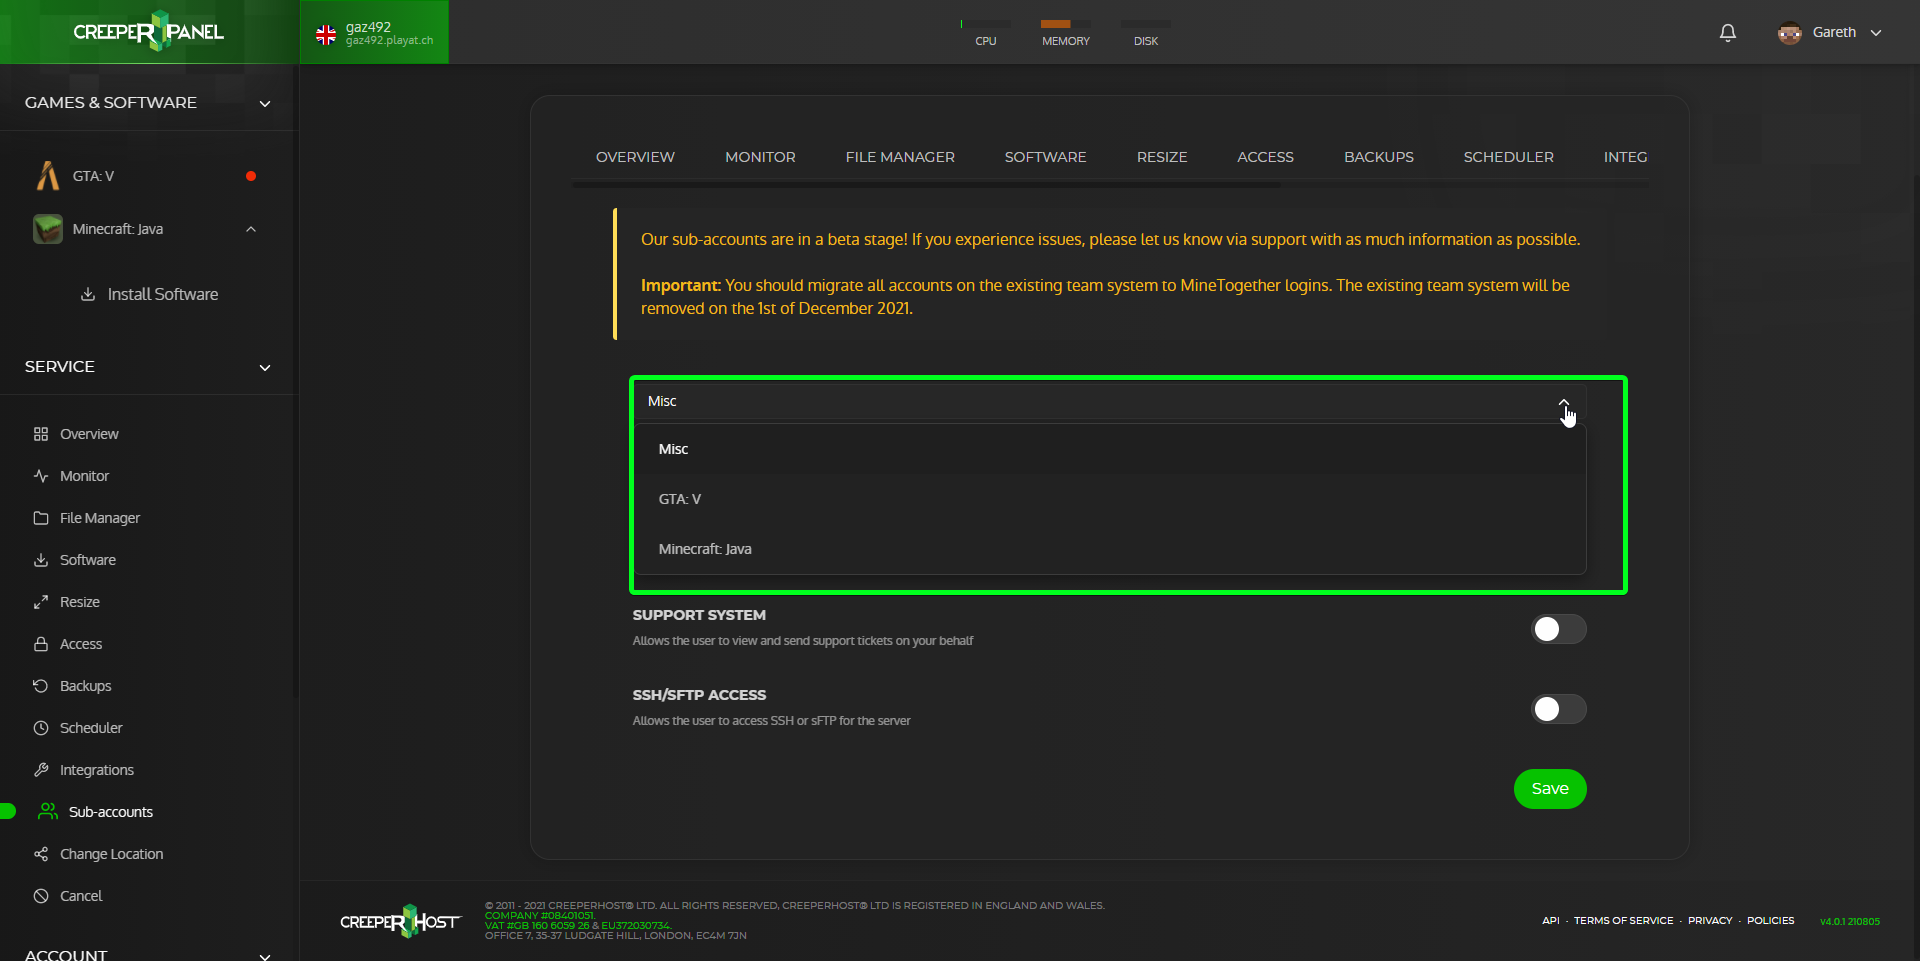The image size is (1920, 961).
Task: Open the Policies footer link
Action: 1770,921
